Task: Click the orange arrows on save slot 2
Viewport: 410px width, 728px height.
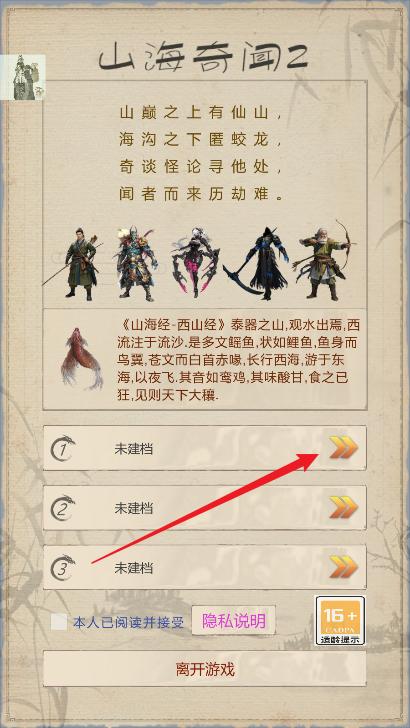Action: click(x=344, y=507)
